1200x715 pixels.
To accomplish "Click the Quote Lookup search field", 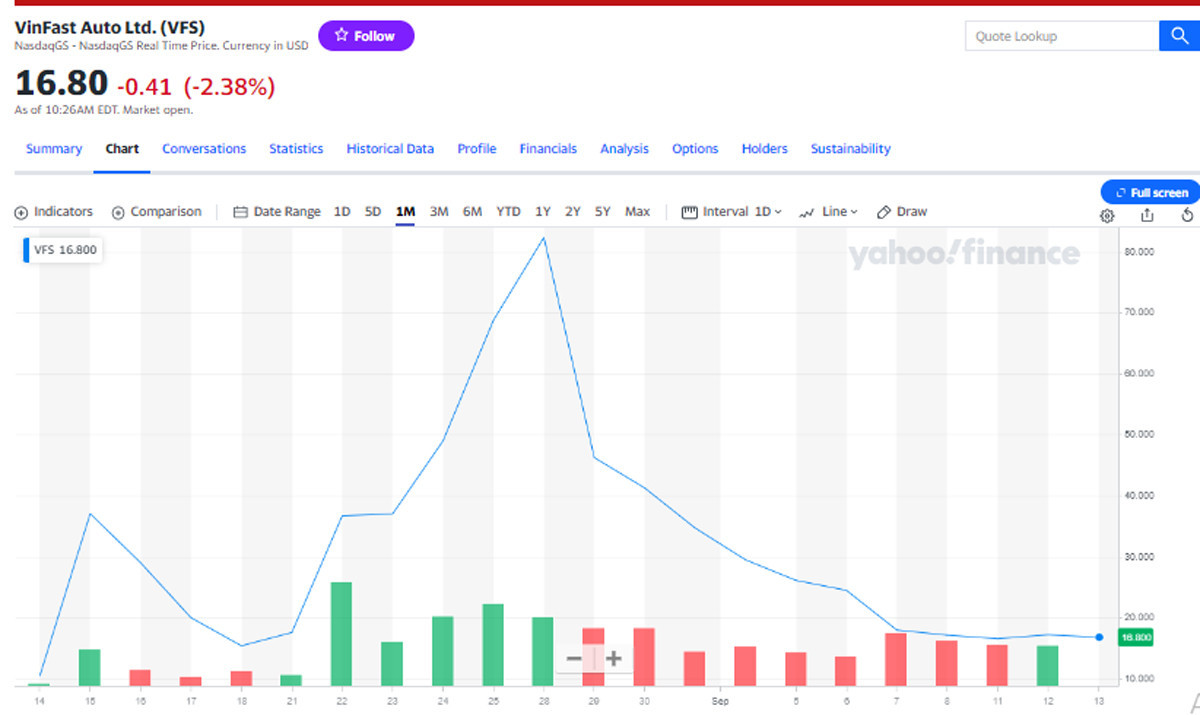I will 1061,36.
